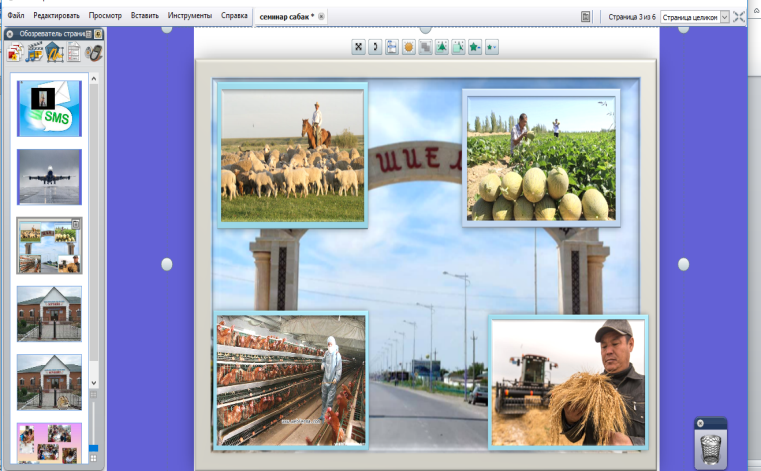The height and width of the screenshot is (471, 761).
Task: Click the move-object cross-arrows icon in floating toolbar
Action: (358, 47)
